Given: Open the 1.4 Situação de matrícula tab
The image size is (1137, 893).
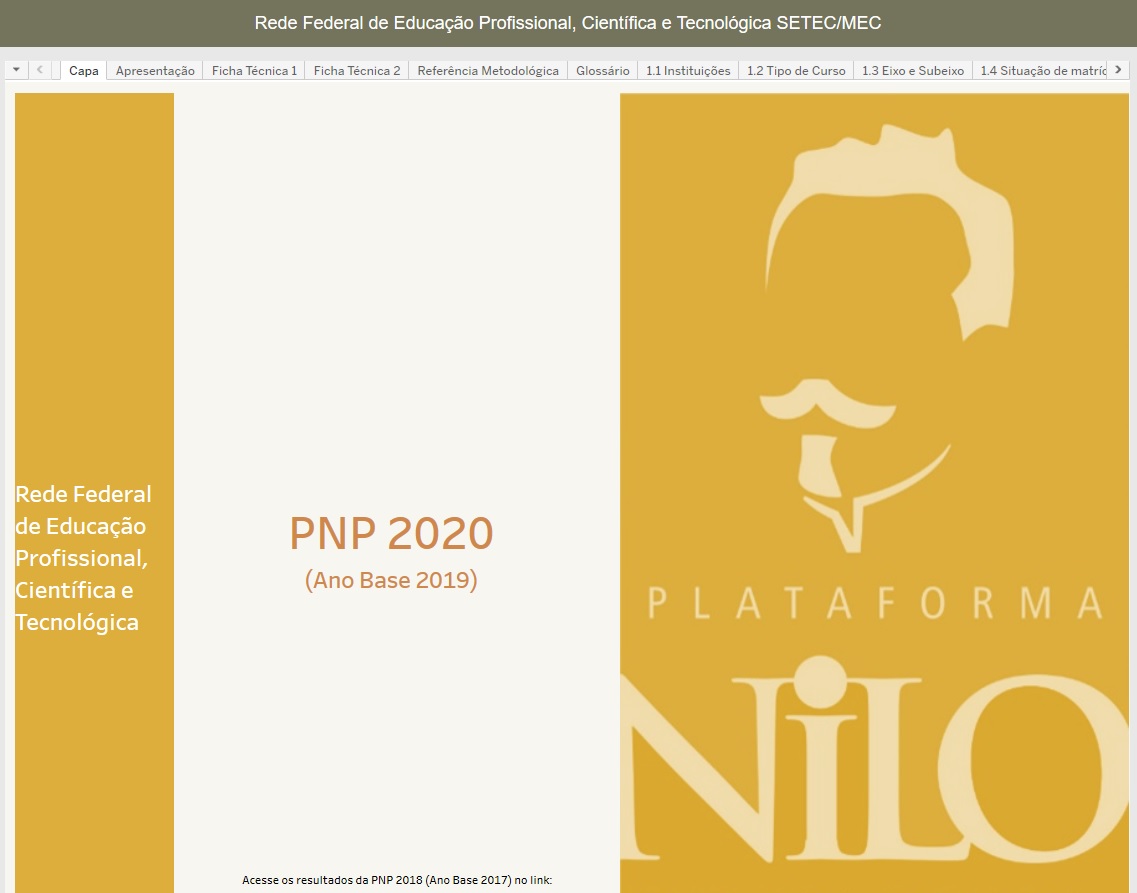Looking at the screenshot, I should click(1040, 70).
